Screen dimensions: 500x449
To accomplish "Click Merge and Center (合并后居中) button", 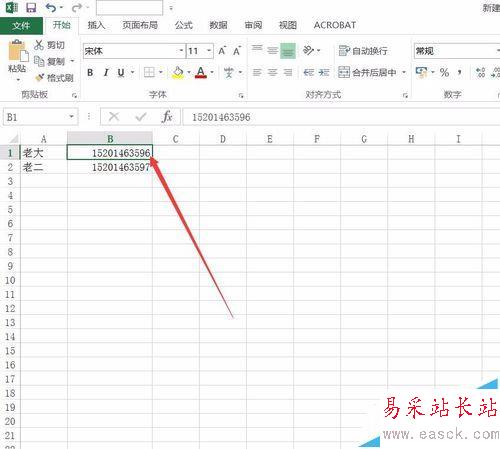I will 367,72.
